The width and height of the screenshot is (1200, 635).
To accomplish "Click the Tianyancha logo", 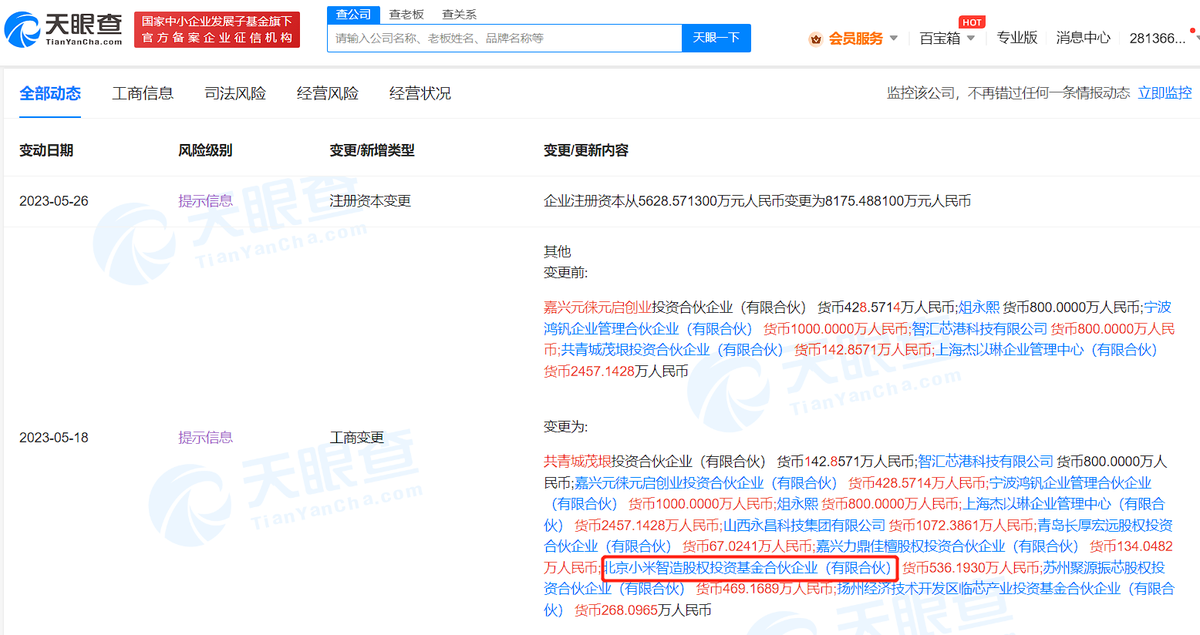I will click(x=64, y=28).
